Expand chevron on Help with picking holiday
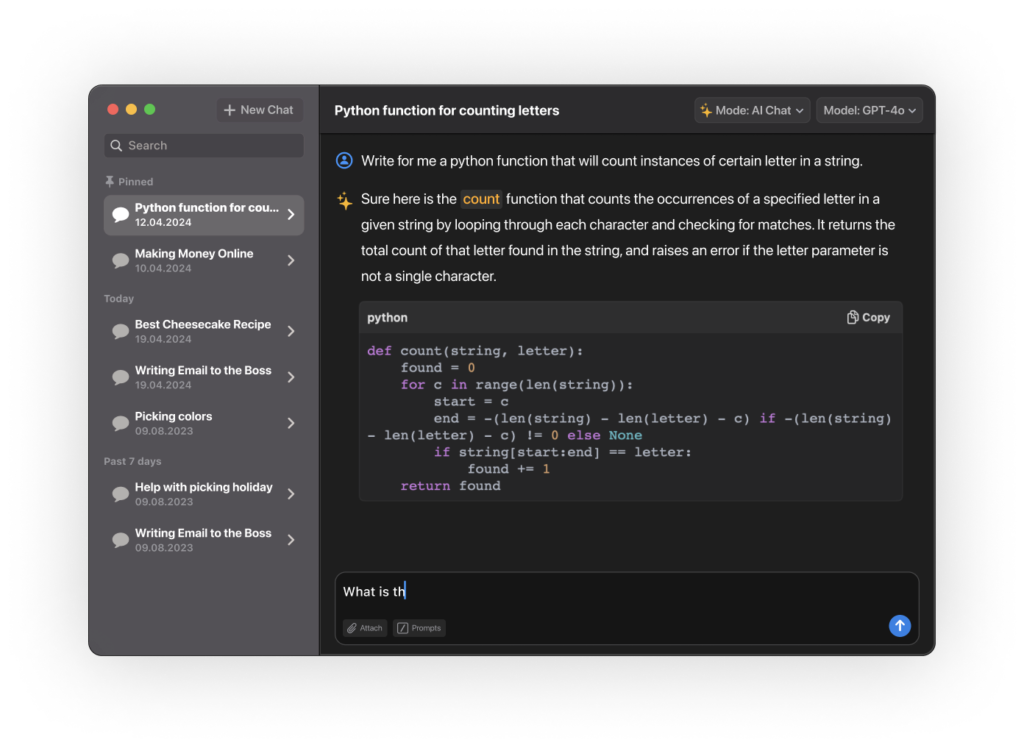This screenshot has width=1024, height=748. tap(291, 494)
